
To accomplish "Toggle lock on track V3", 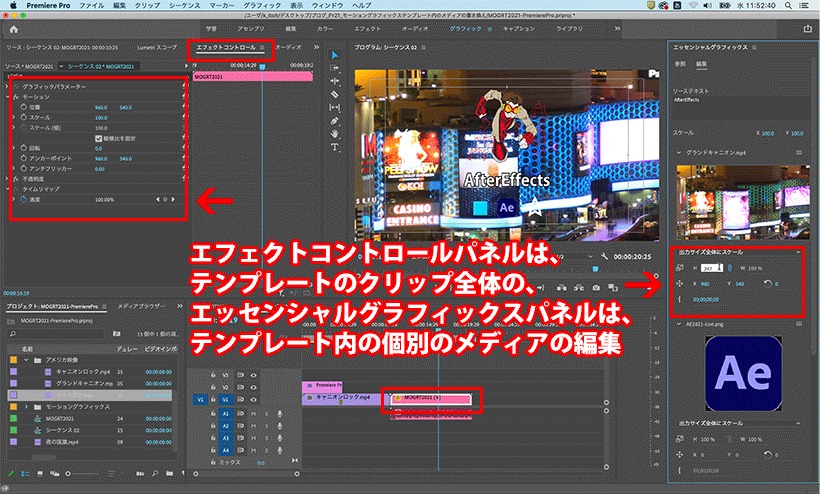I will pos(213,375).
